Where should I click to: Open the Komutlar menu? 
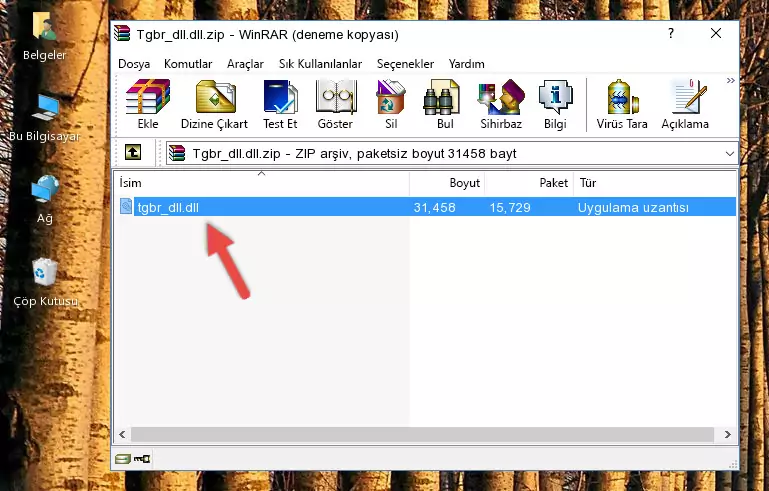tap(188, 64)
